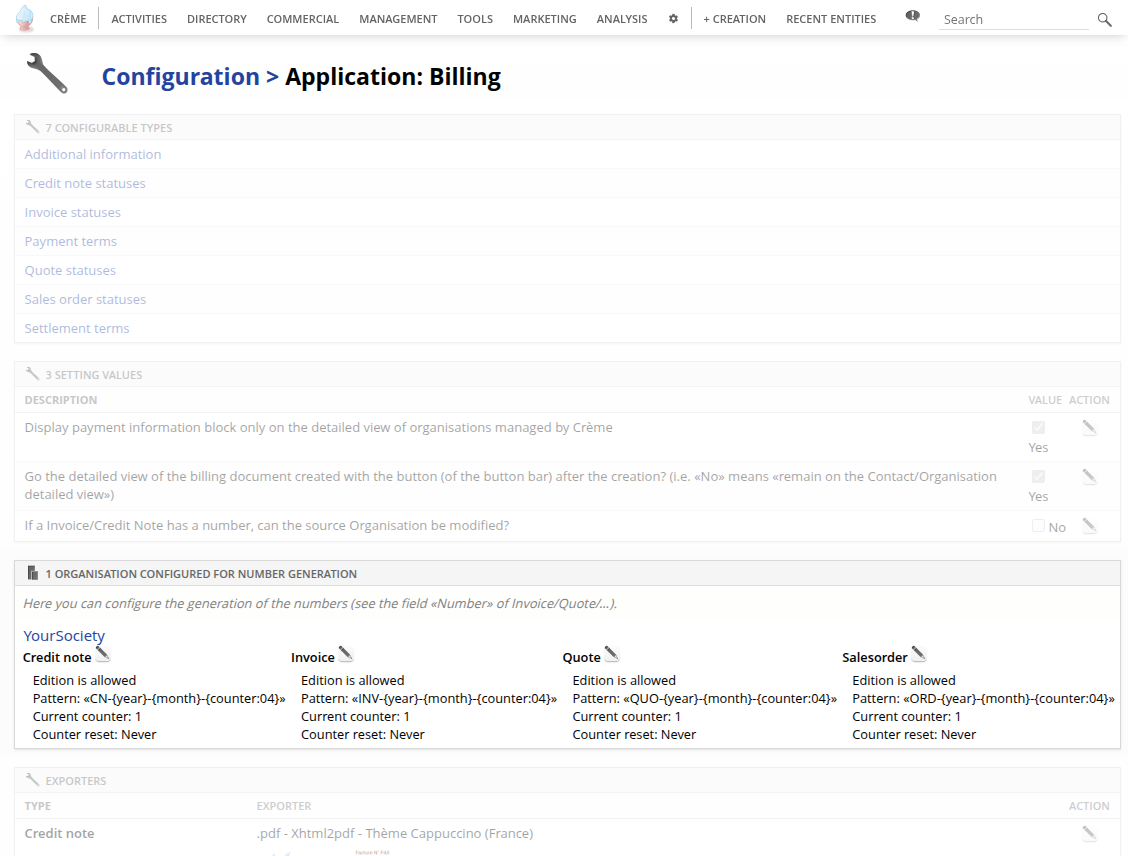The height and width of the screenshot is (856, 1128).
Task: Click Current counter: 1 under Quote
Action: pyautogui.click(x=627, y=716)
